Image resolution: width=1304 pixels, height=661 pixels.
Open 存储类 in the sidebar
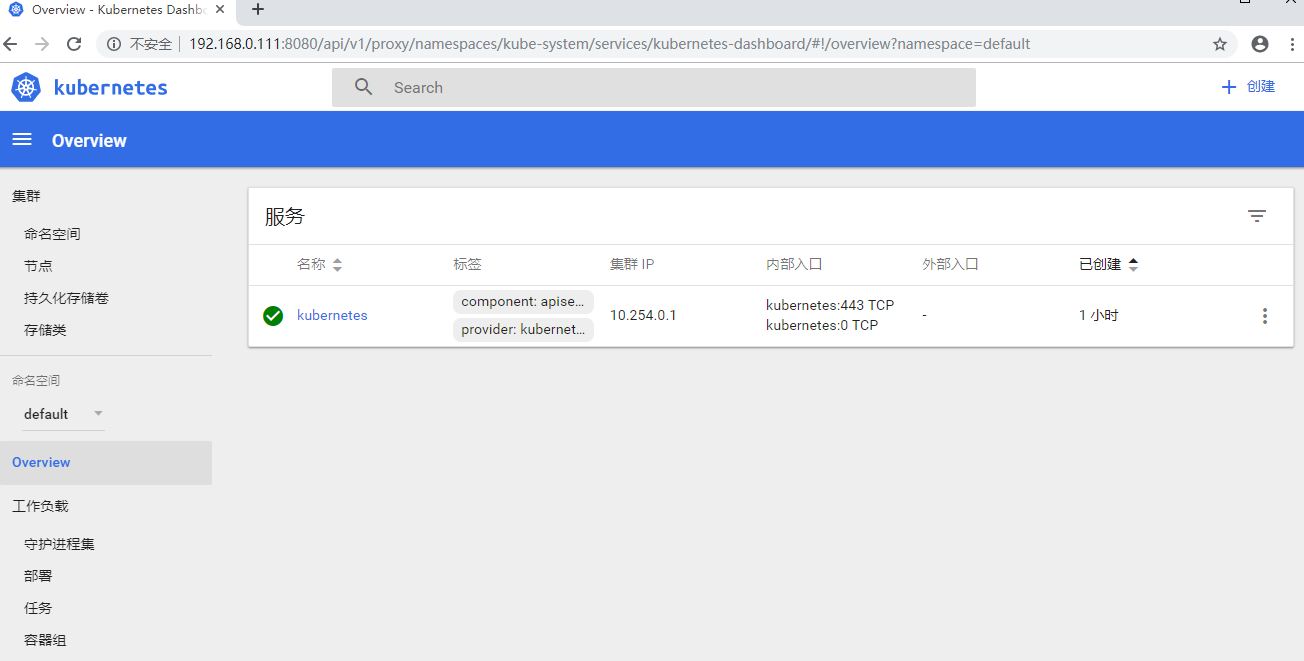45,330
